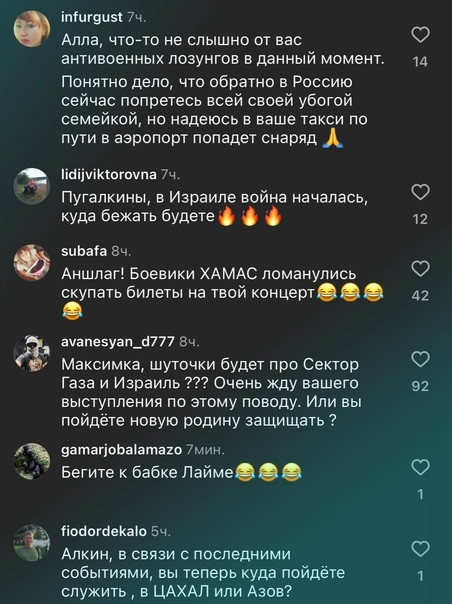Open lidijviktorovna's avatar

pos(32,186)
